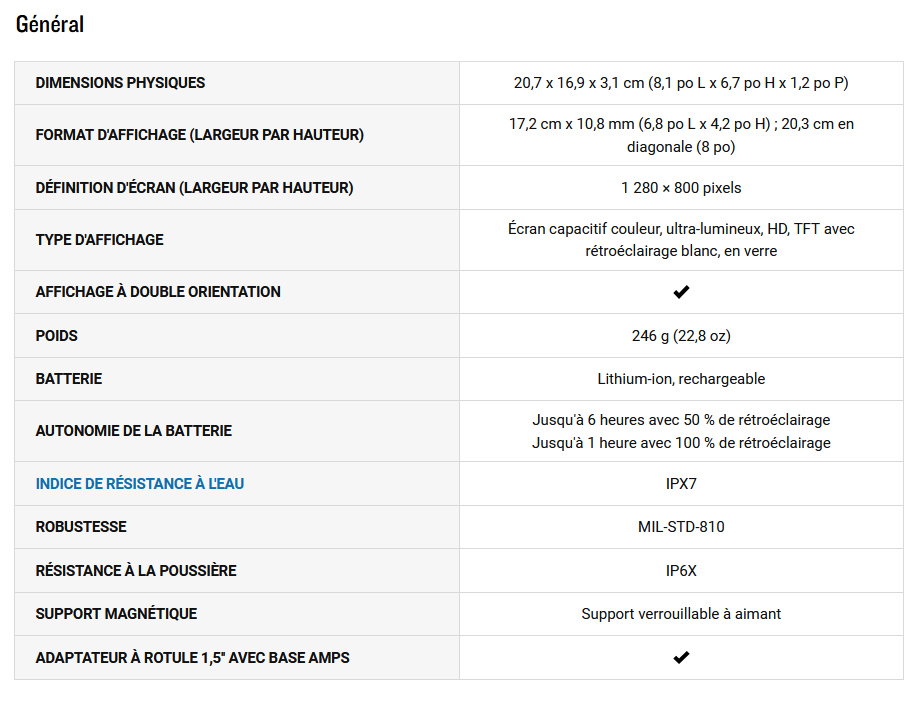Viewport: 917px width, 705px height.
Task: Click the Autonomie de la batterie label
Action: click(x=134, y=431)
